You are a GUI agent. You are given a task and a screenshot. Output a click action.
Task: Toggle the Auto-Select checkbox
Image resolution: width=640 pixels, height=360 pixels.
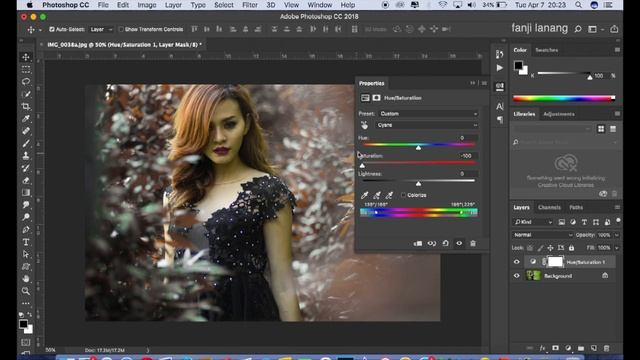click(x=52, y=29)
